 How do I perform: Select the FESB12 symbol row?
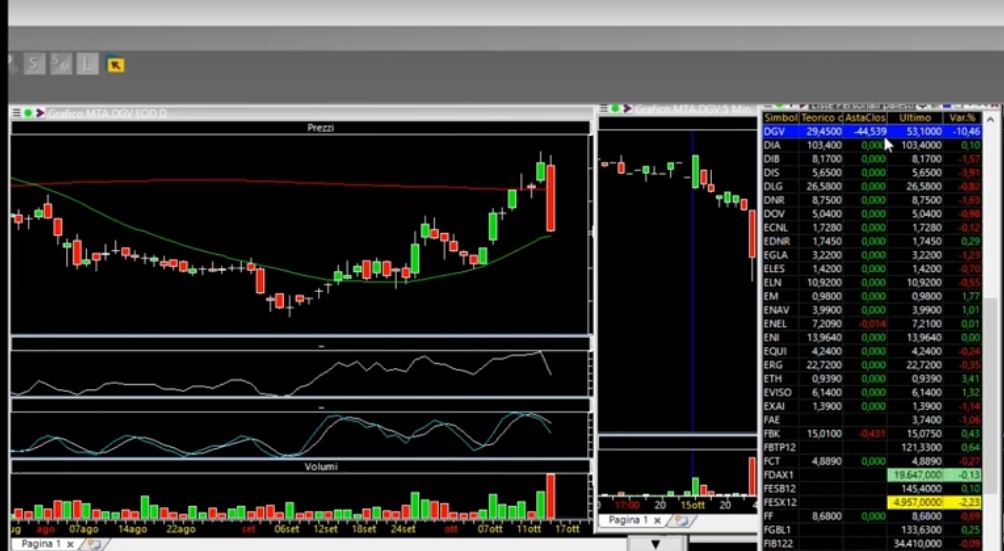(x=872, y=488)
